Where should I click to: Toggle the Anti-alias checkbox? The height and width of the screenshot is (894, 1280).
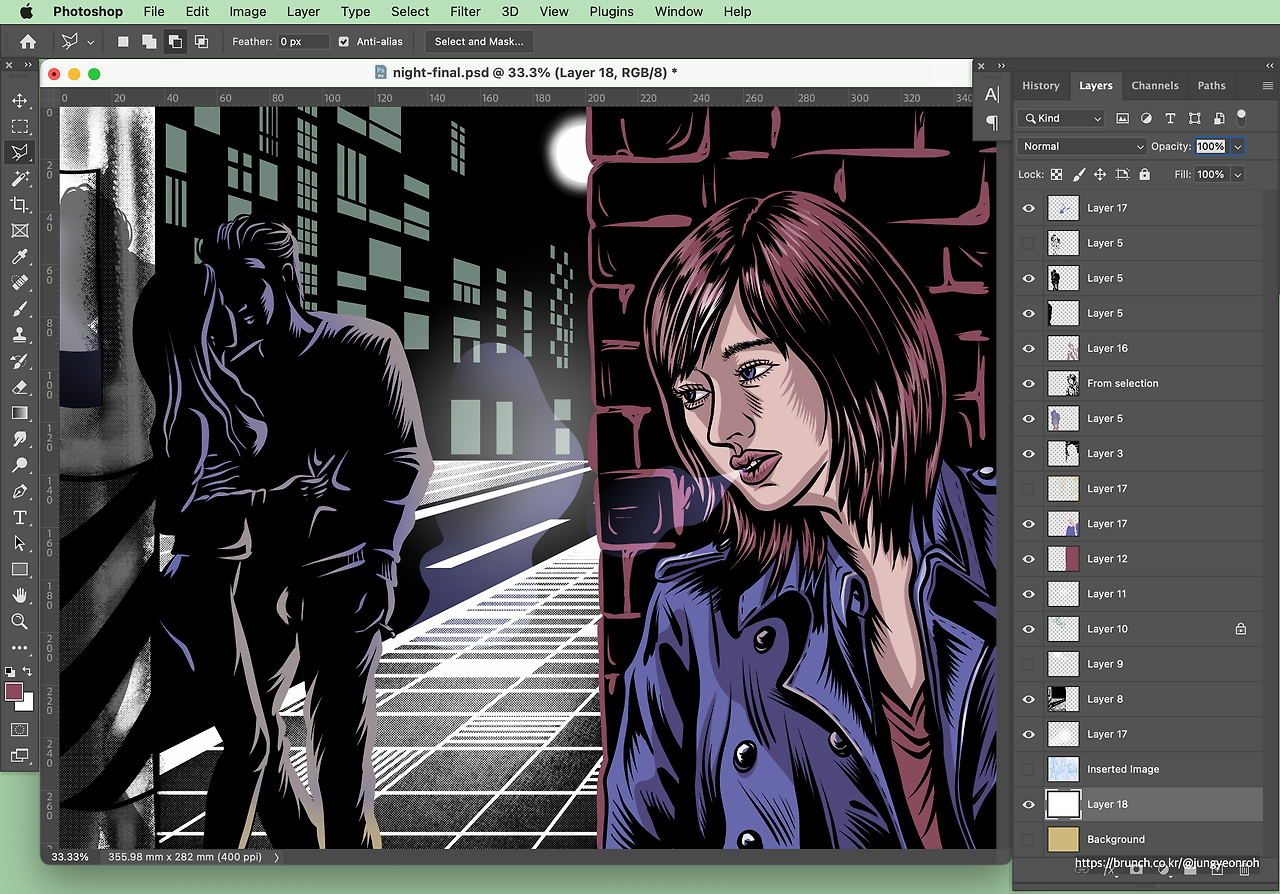[x=344, y=42]
